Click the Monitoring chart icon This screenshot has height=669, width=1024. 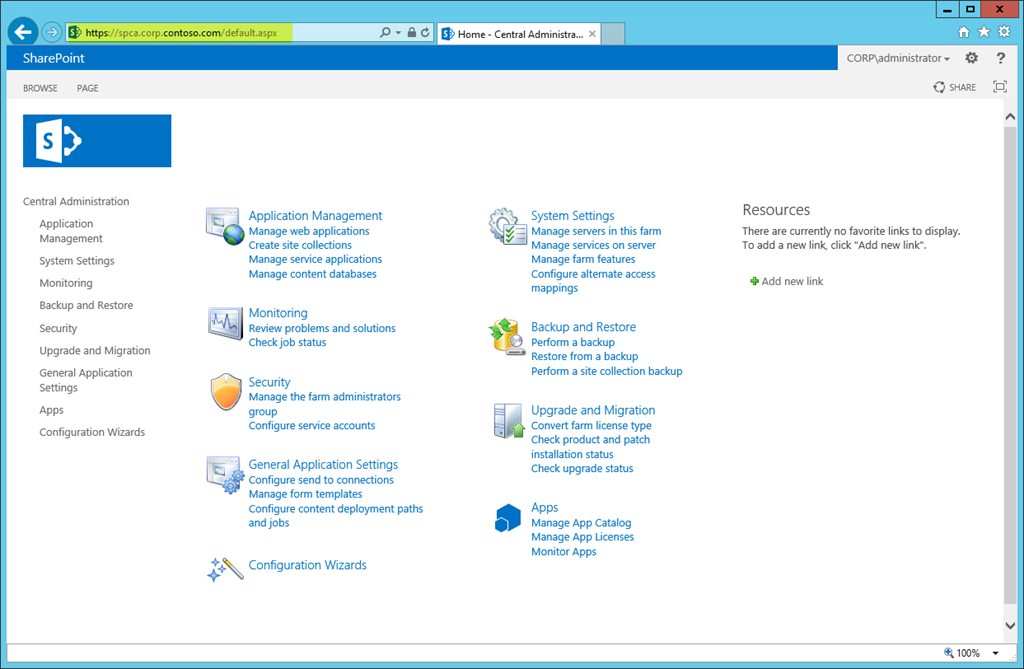225,323
